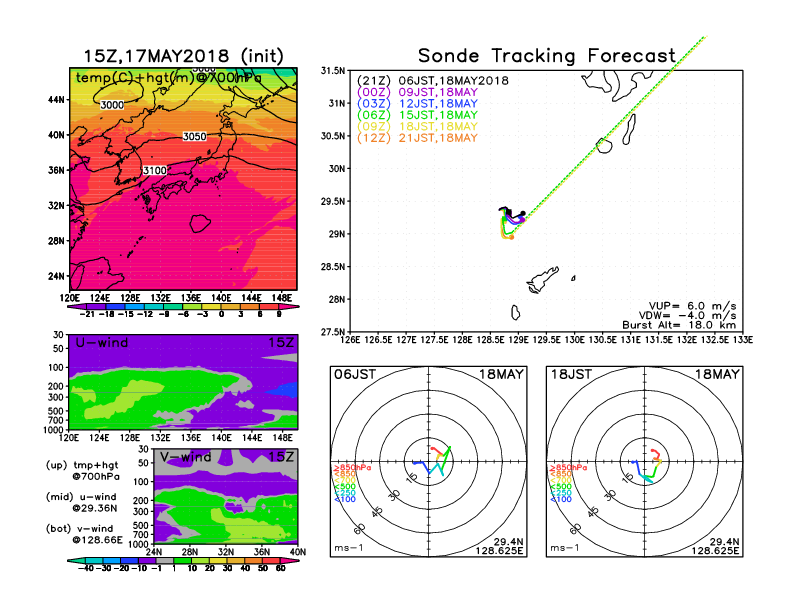Open the V-wind cross-section plot
This screenshot has height=612, width=792.
click(x=226, y=496)
